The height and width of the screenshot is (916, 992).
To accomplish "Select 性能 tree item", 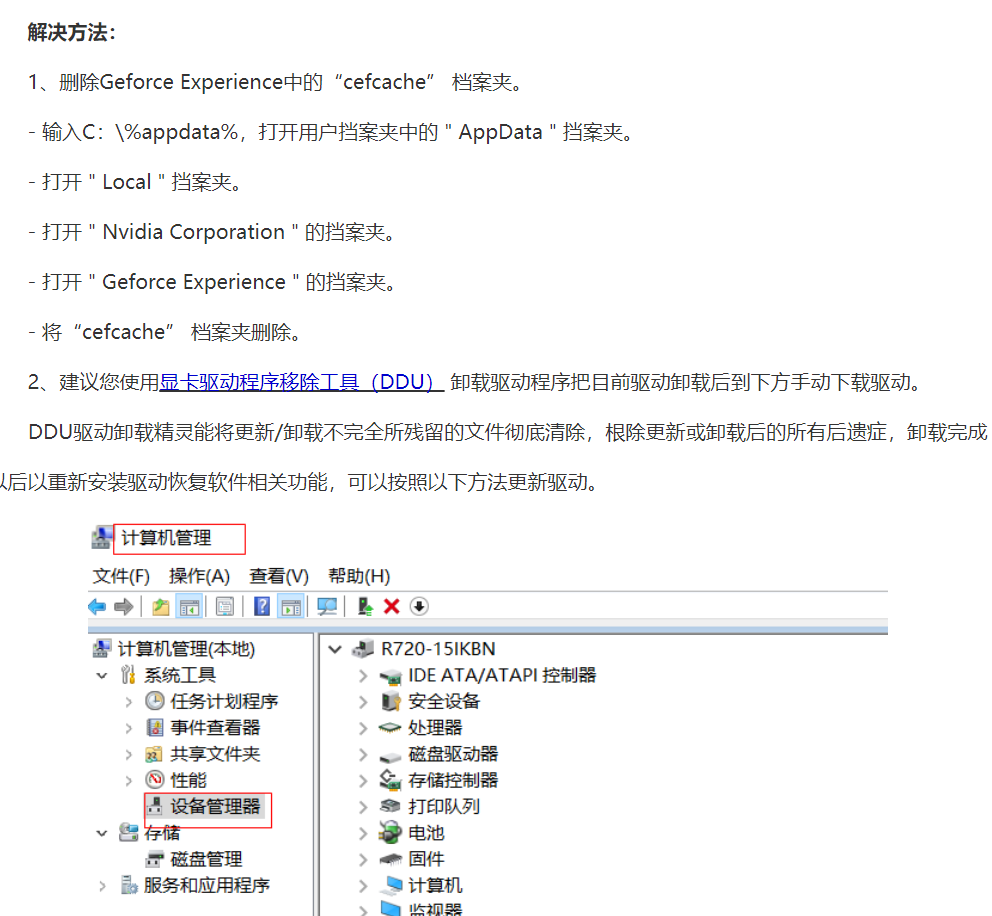I will (x=189, y=781).
